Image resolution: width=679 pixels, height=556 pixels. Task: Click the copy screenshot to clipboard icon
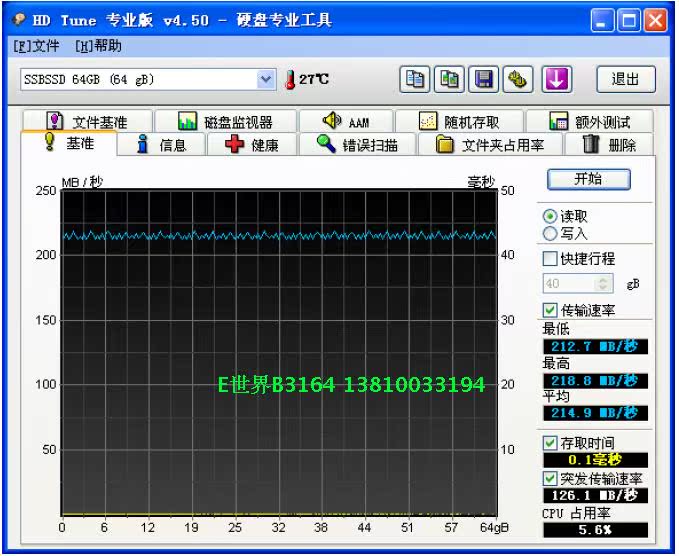(450, 79)
